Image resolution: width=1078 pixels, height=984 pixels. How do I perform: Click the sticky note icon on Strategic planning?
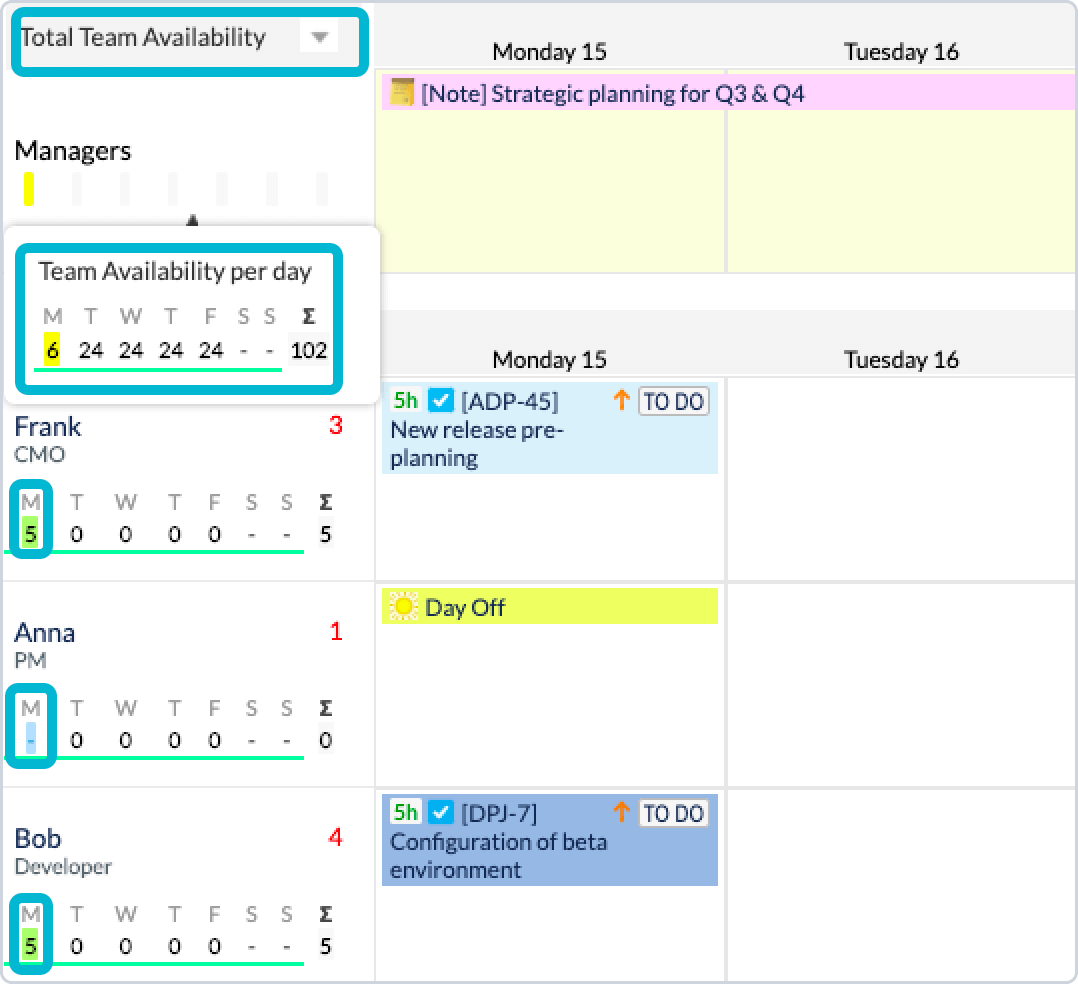pyautogui.click(x=402, y=93)
